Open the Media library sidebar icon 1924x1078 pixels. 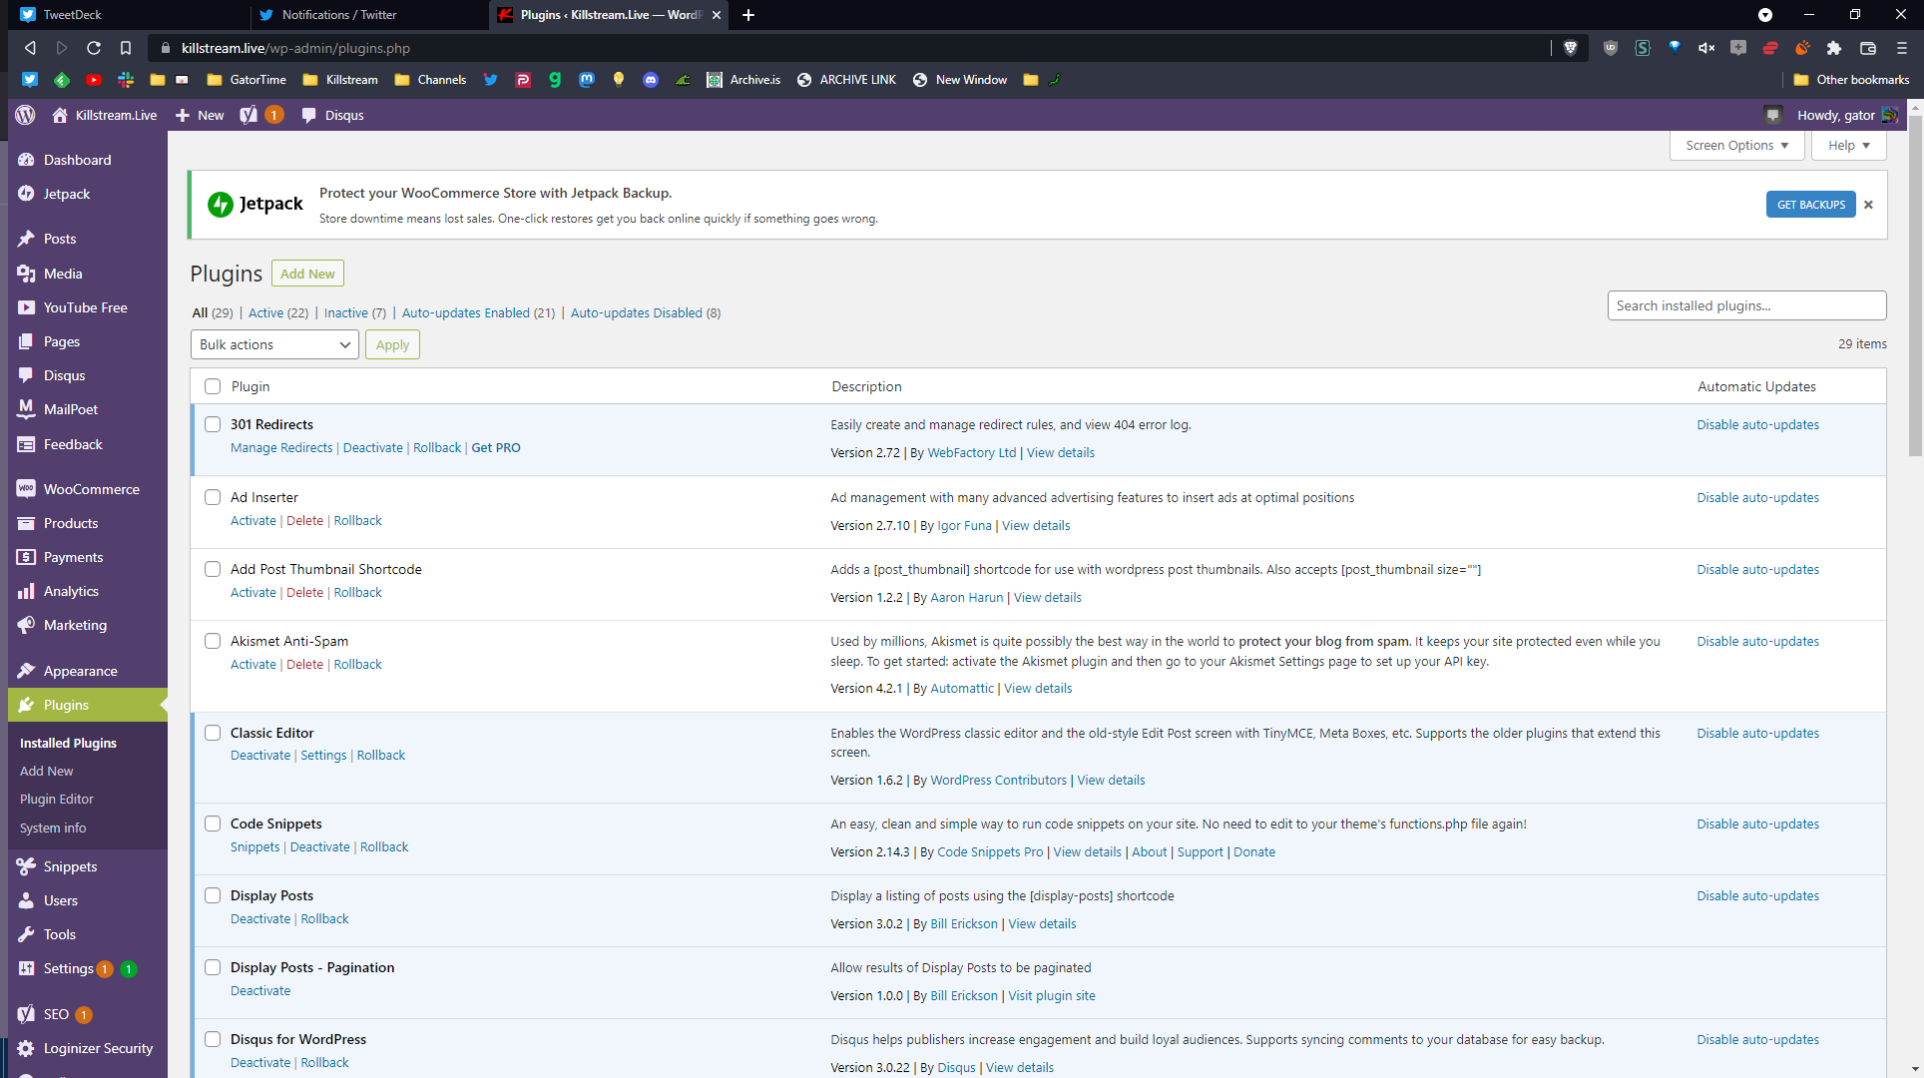[26, 273]
